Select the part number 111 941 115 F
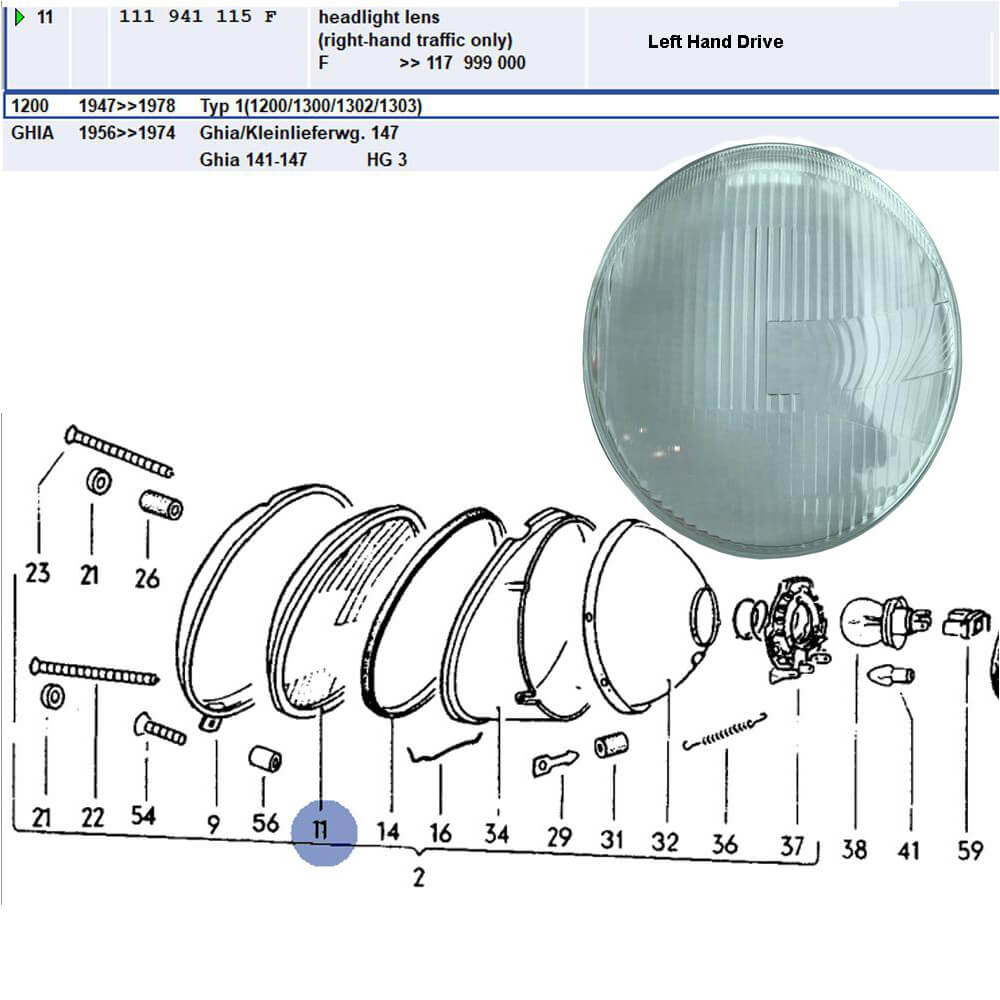 198,17
